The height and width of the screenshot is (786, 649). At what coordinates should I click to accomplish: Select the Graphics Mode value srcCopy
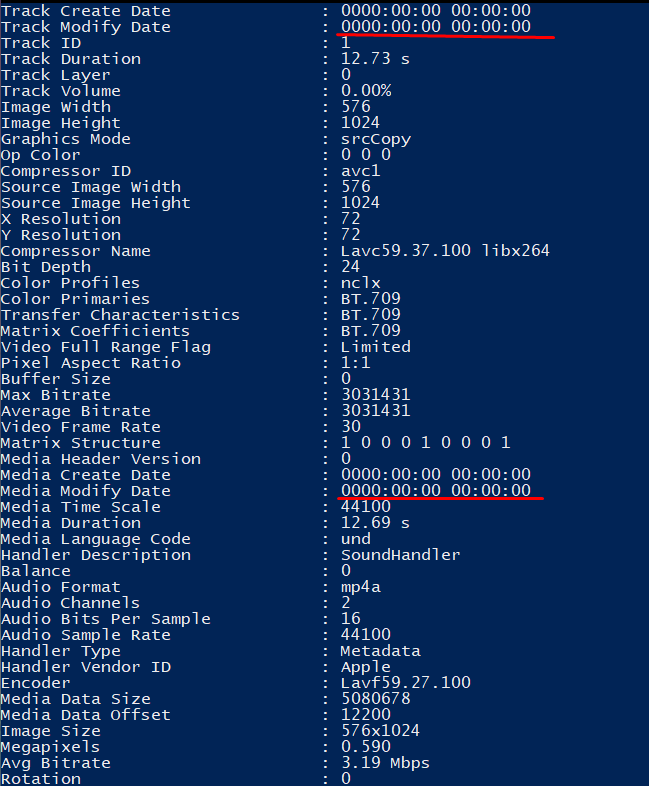click(x=376, y=139)
